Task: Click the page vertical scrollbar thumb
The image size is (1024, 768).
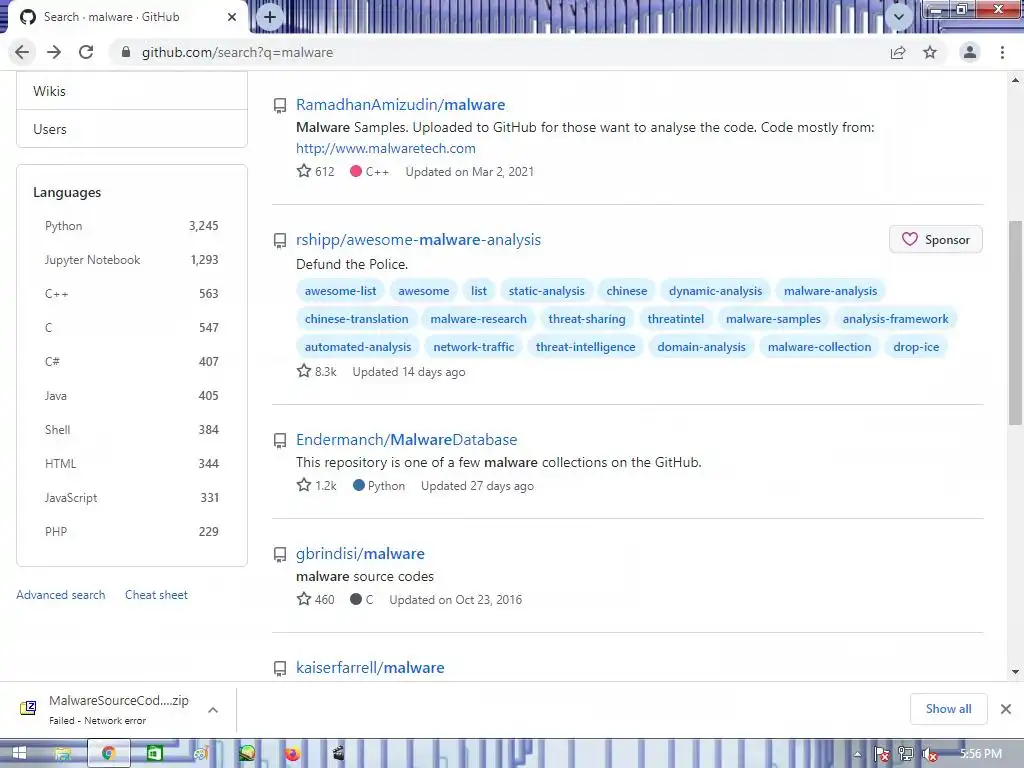Action: pos(1015,323)
